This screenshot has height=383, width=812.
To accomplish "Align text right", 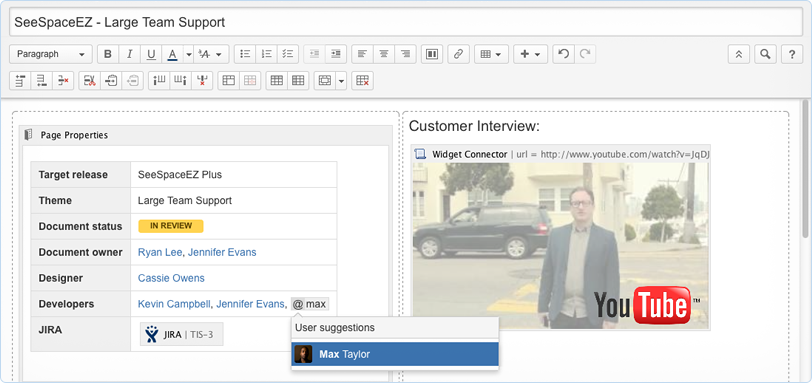I will coord(405,54).
